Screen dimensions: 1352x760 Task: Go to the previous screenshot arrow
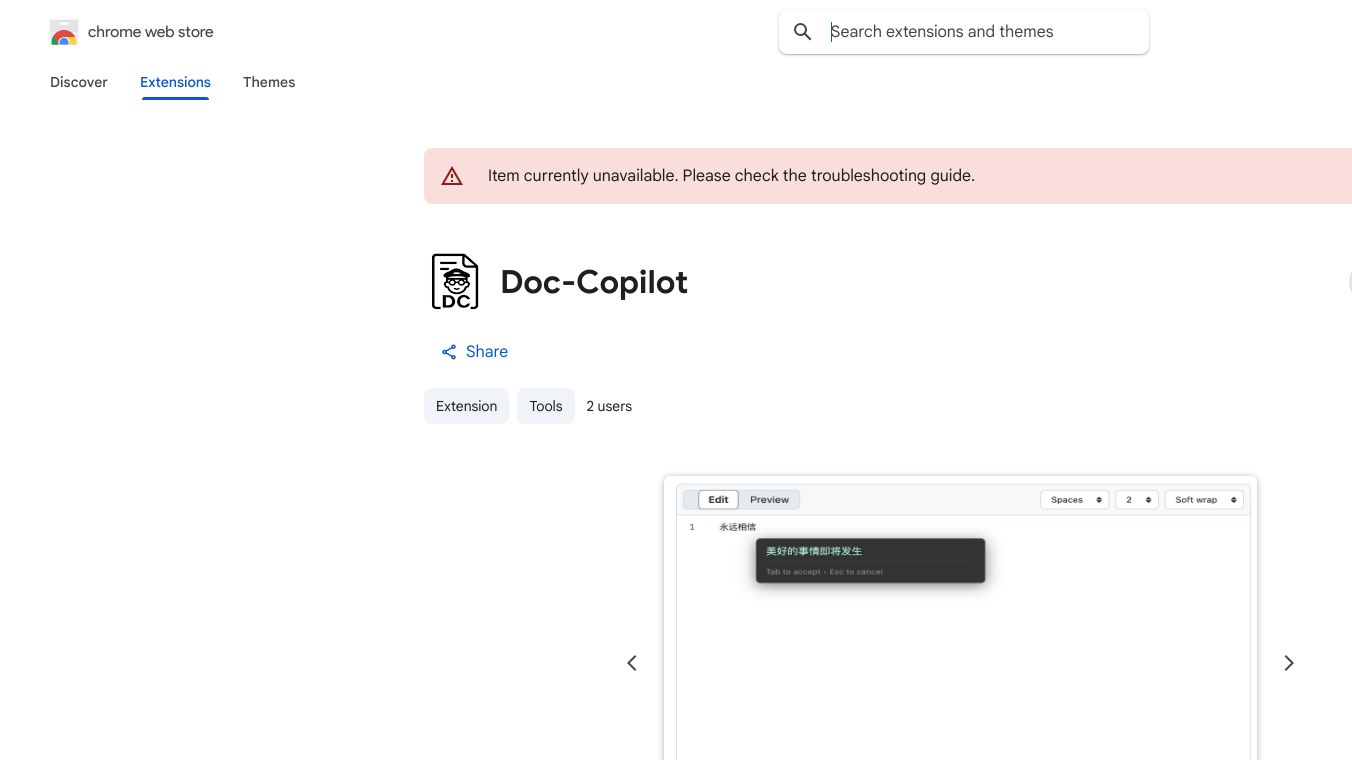[x=632, y=663]
